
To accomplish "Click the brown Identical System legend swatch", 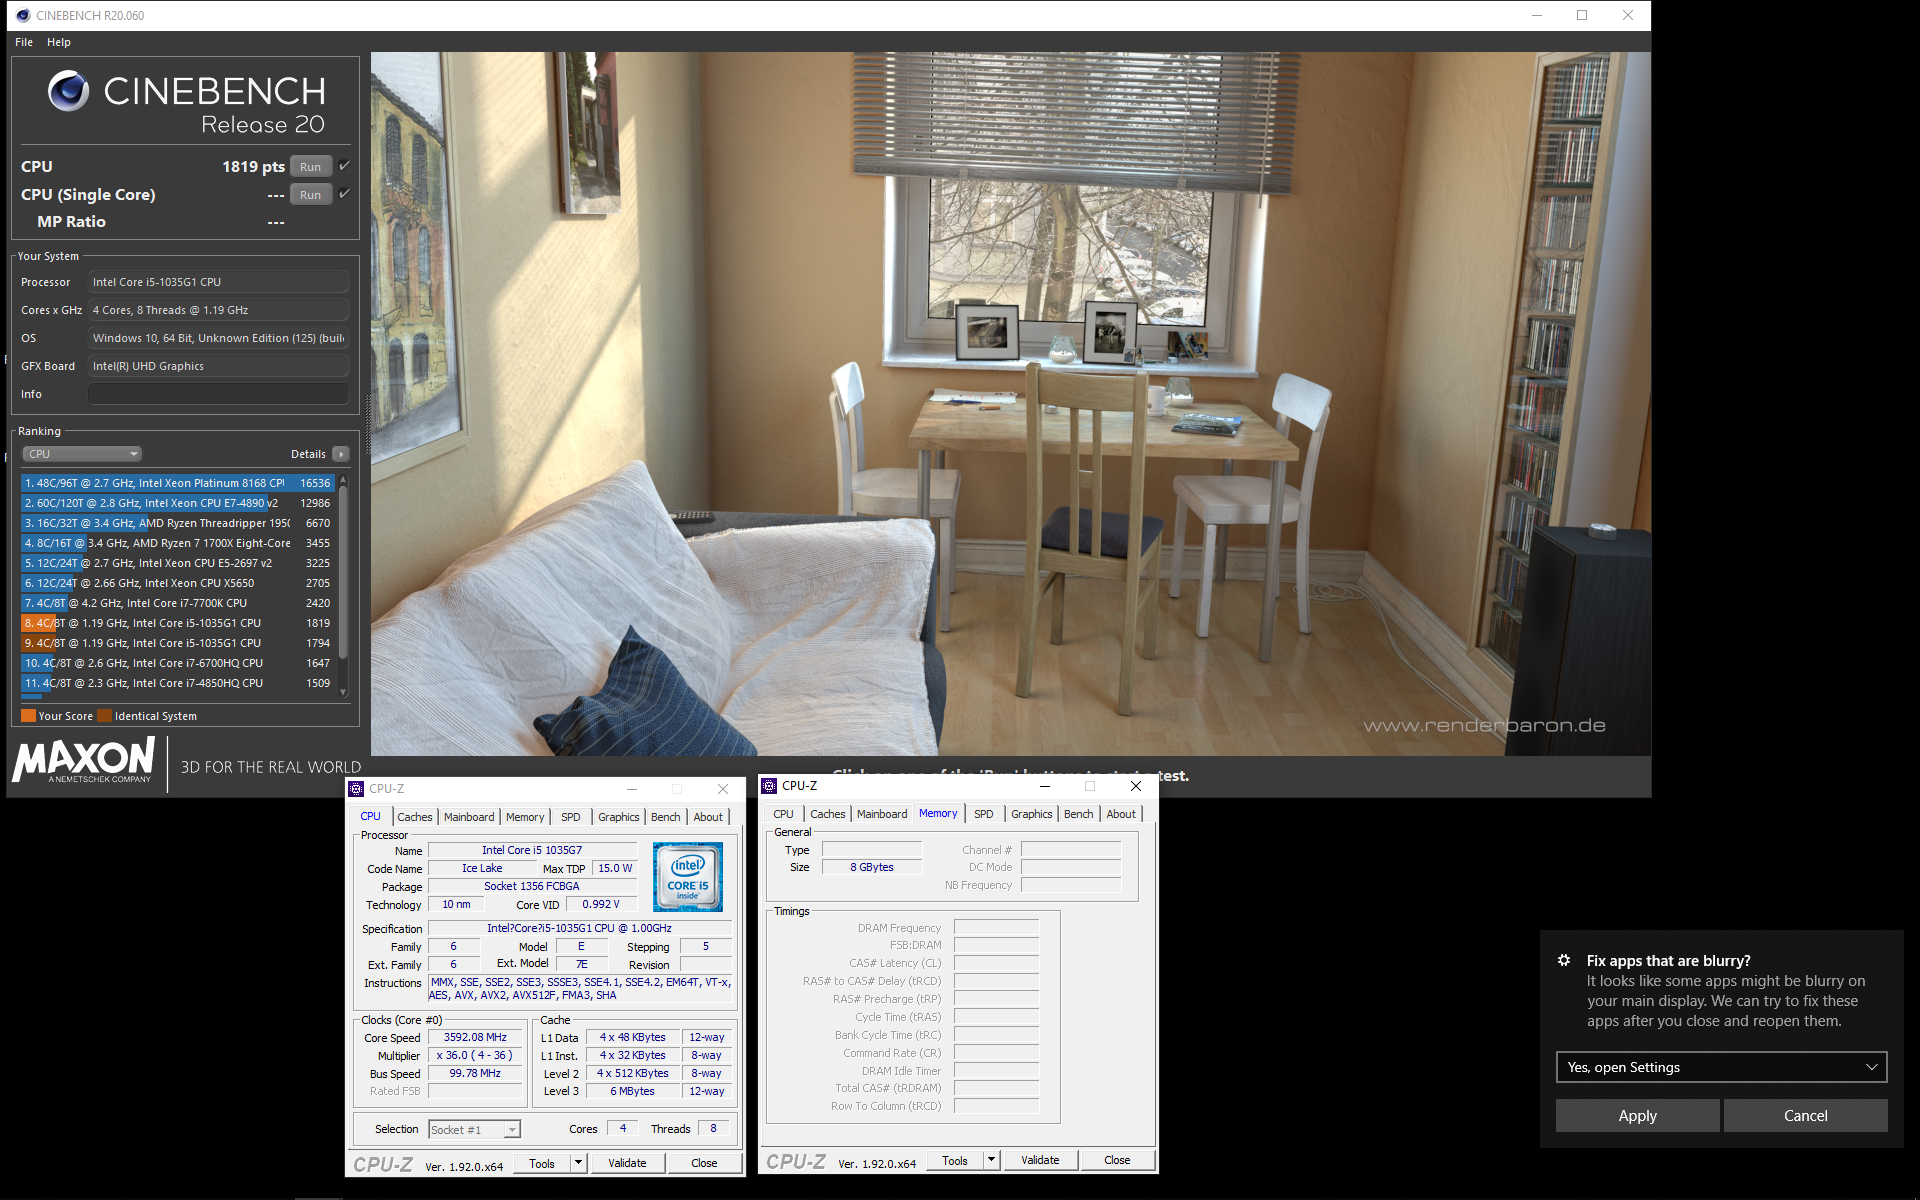I will click(104, 716).
